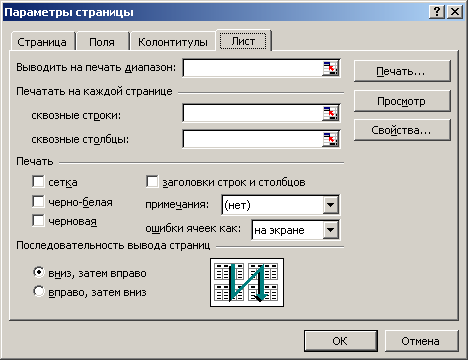Viewport: 468px width, 360px height.
Task: Click range selector icon for print area
Action: tap(330, 68)
